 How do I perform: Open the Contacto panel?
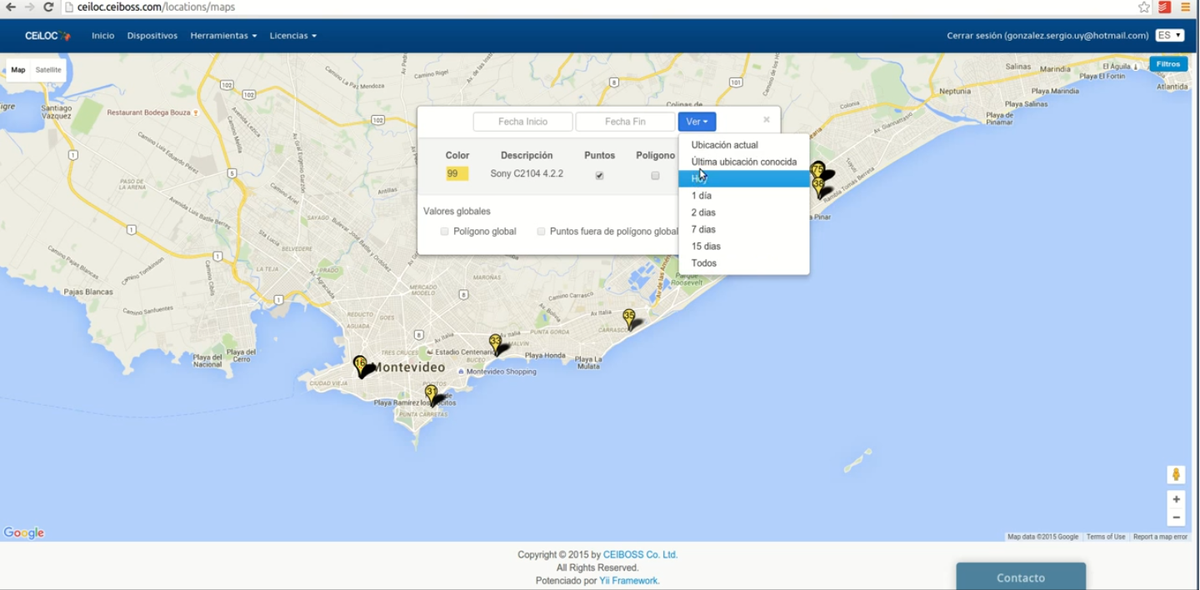1021,577
